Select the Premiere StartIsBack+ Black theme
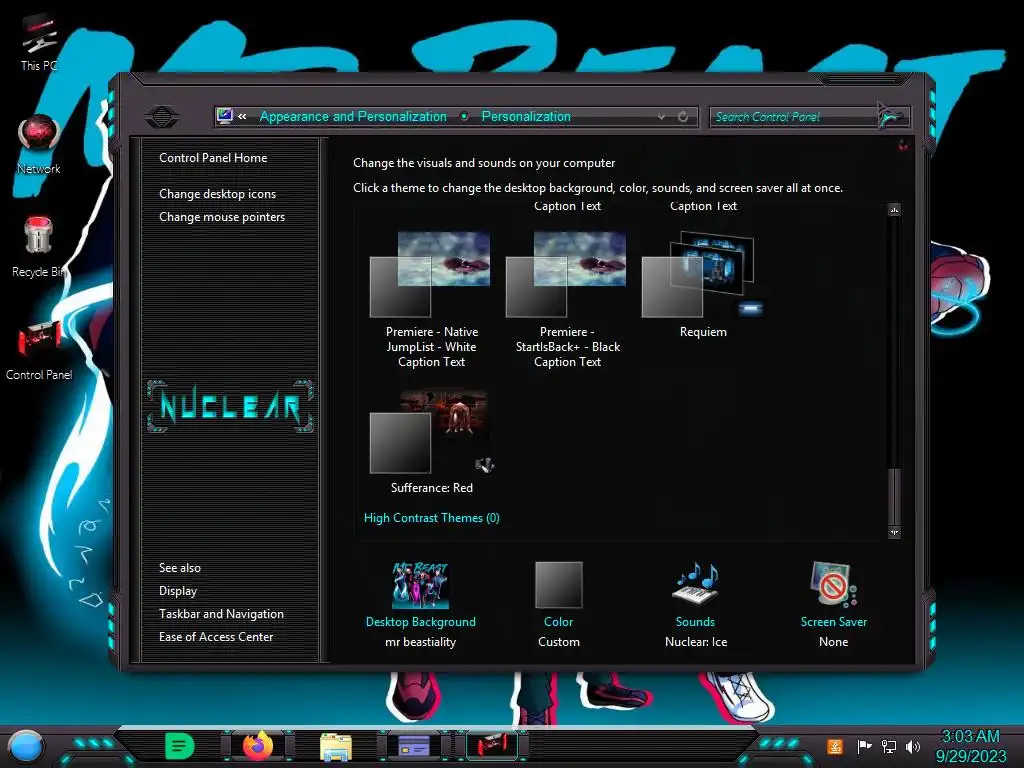 click(567, 300)
